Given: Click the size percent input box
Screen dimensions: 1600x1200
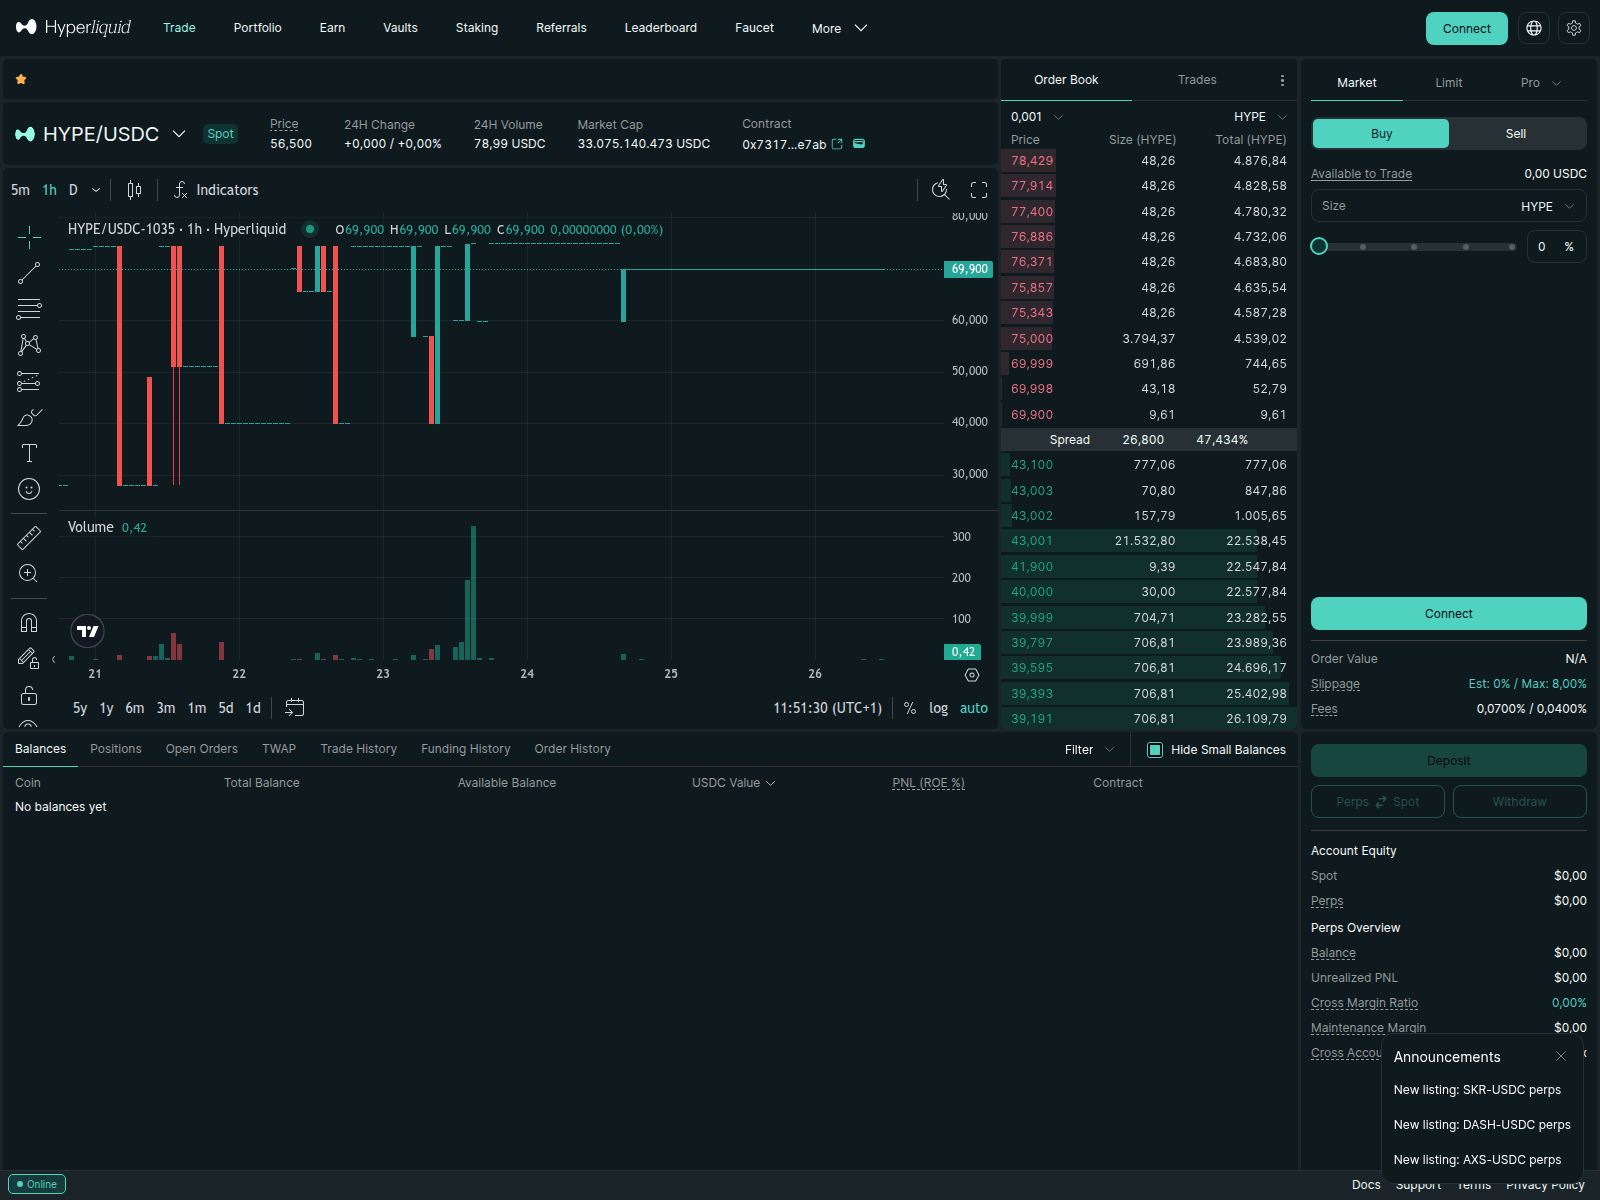Looking at the screenshot, I should pos(1556,247).
